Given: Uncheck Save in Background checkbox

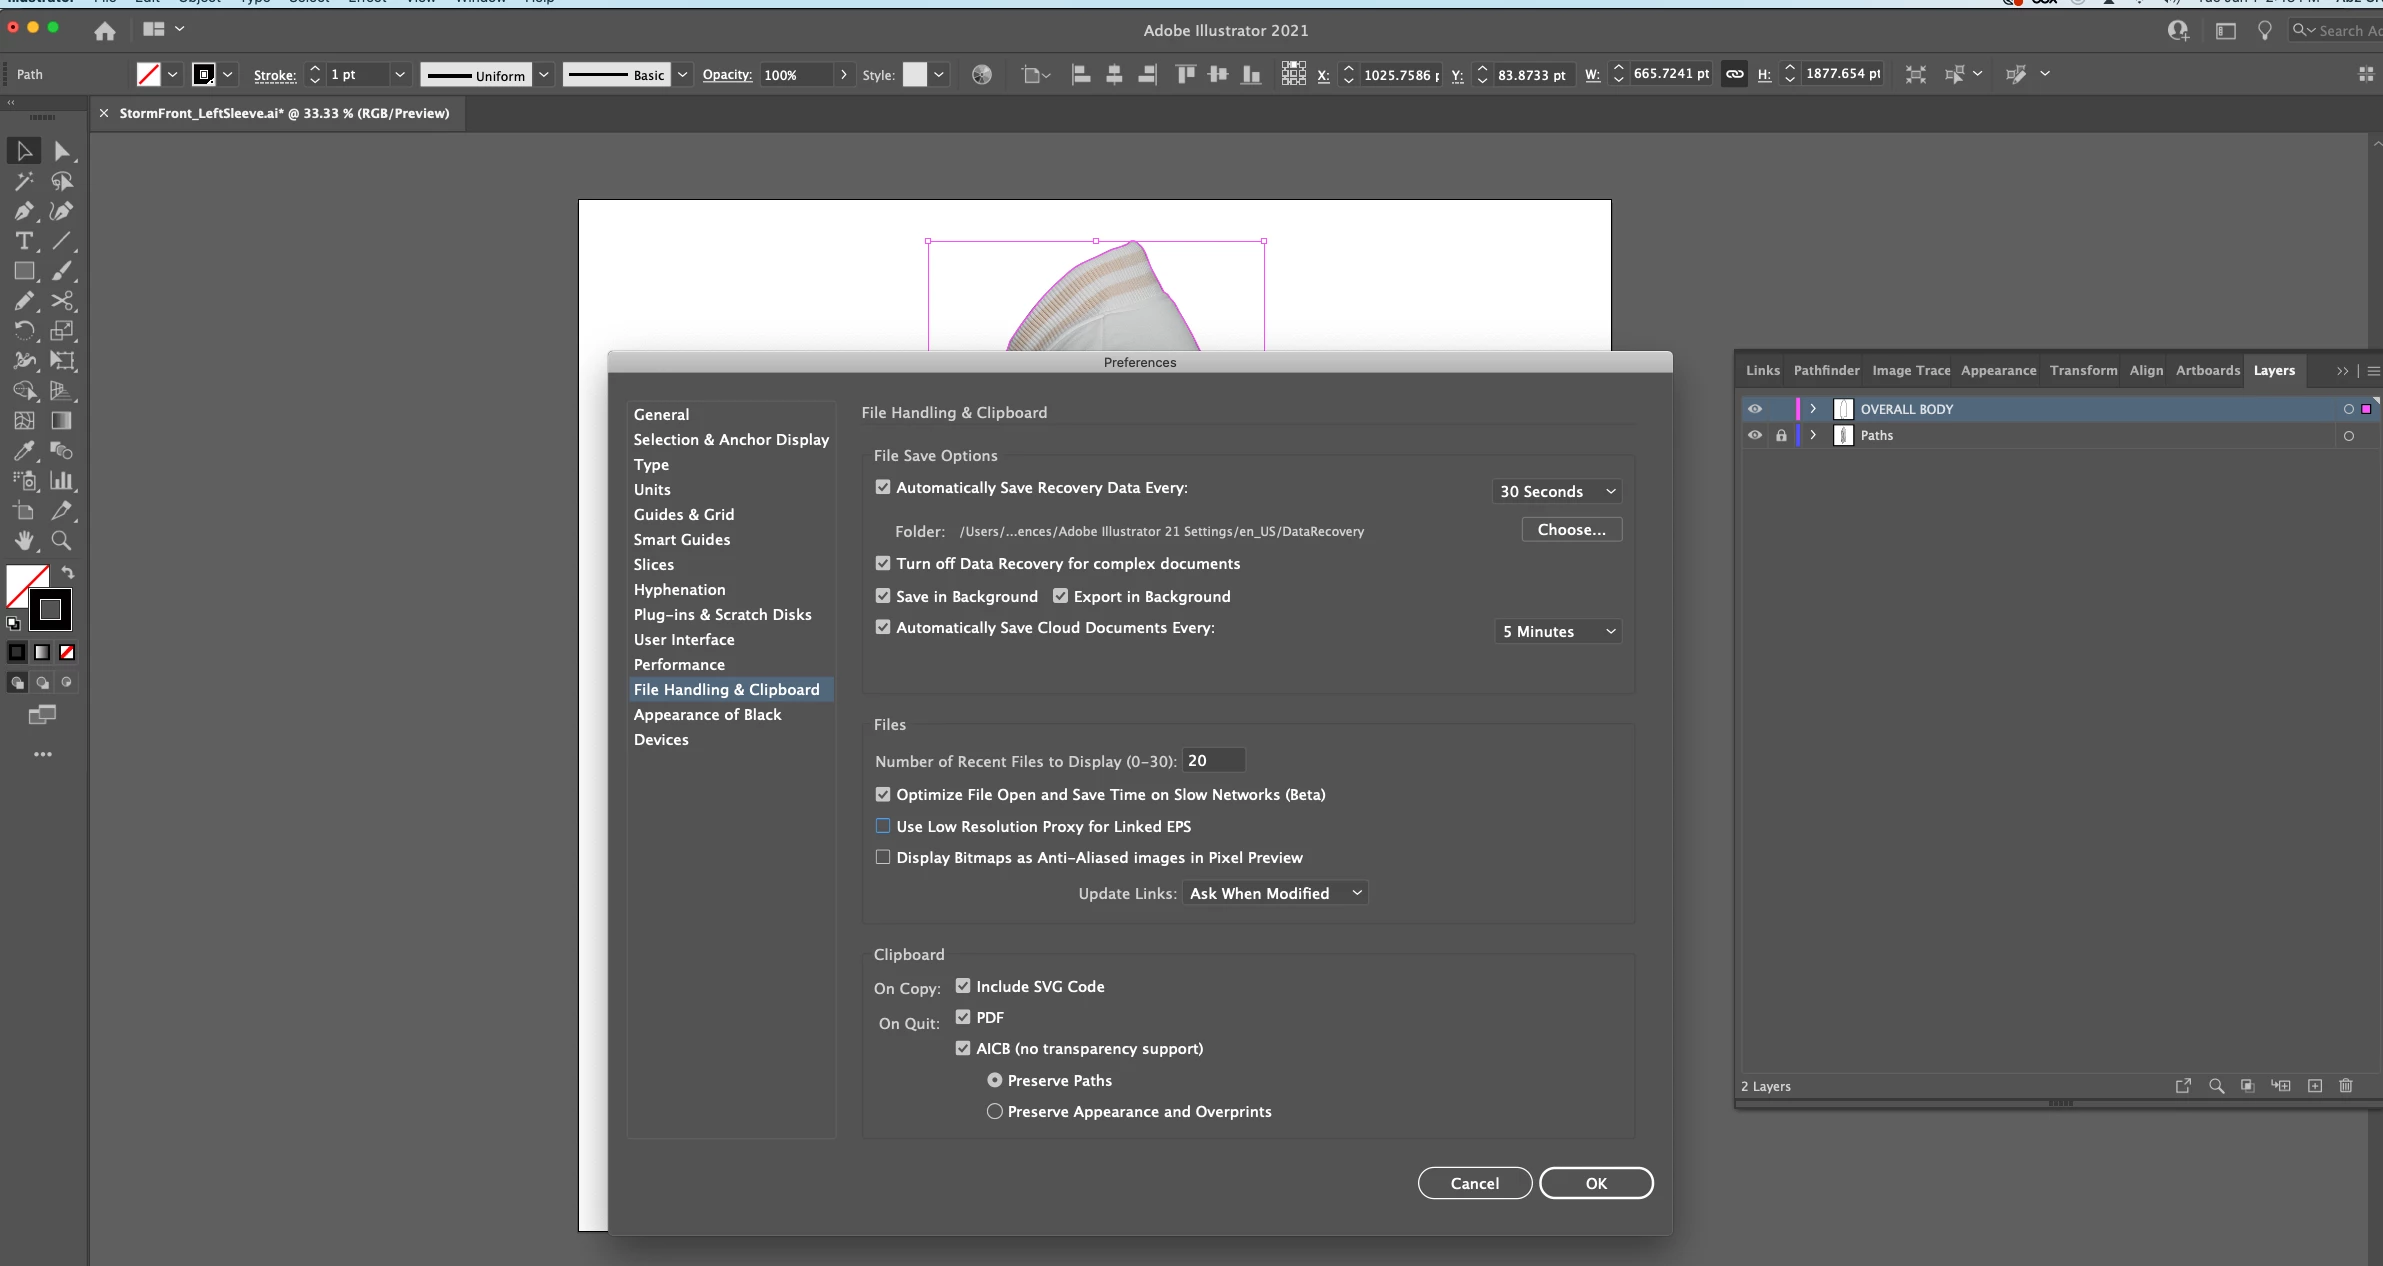Looking at the screenshot, I should click(x=883, y=596).
